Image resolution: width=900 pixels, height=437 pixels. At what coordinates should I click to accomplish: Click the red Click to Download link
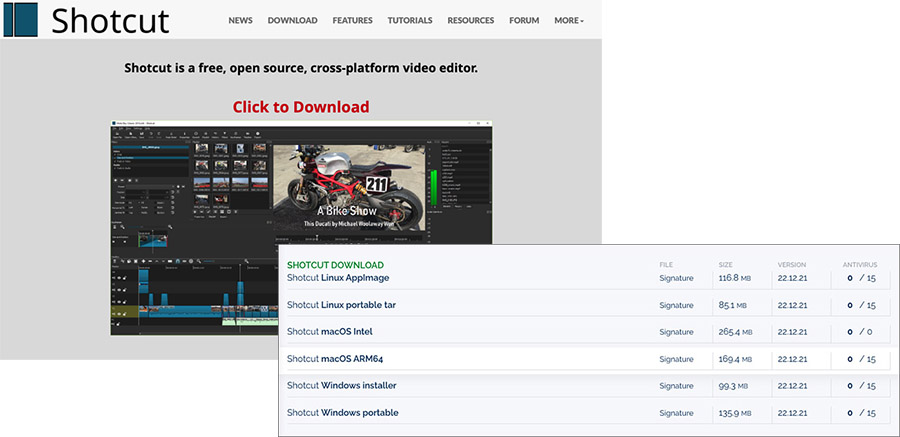tap(301, 107)
